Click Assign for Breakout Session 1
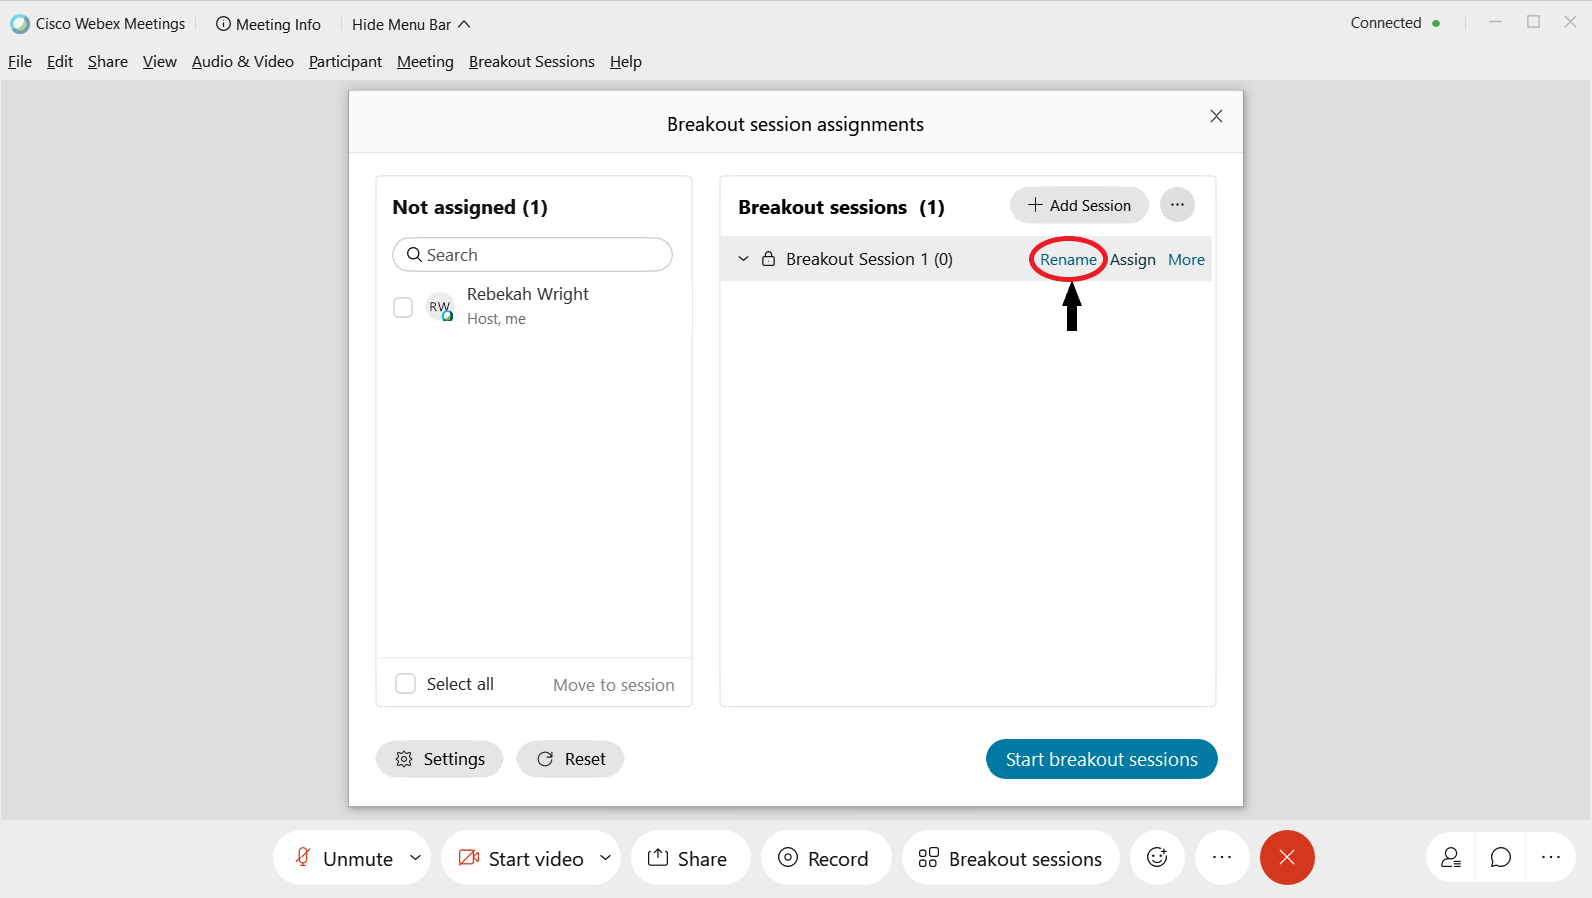 click(1133, 260)
